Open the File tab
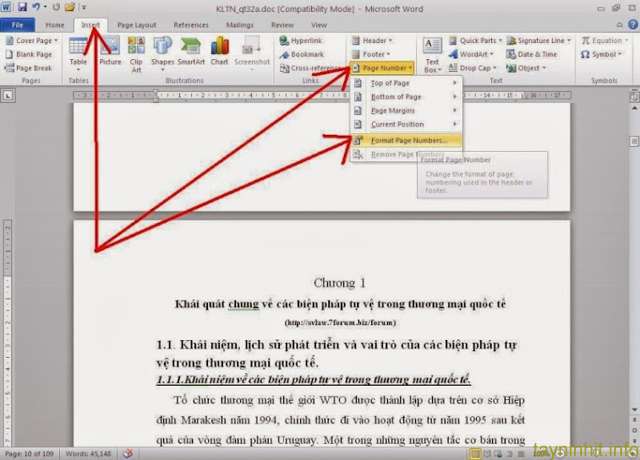 18,24
